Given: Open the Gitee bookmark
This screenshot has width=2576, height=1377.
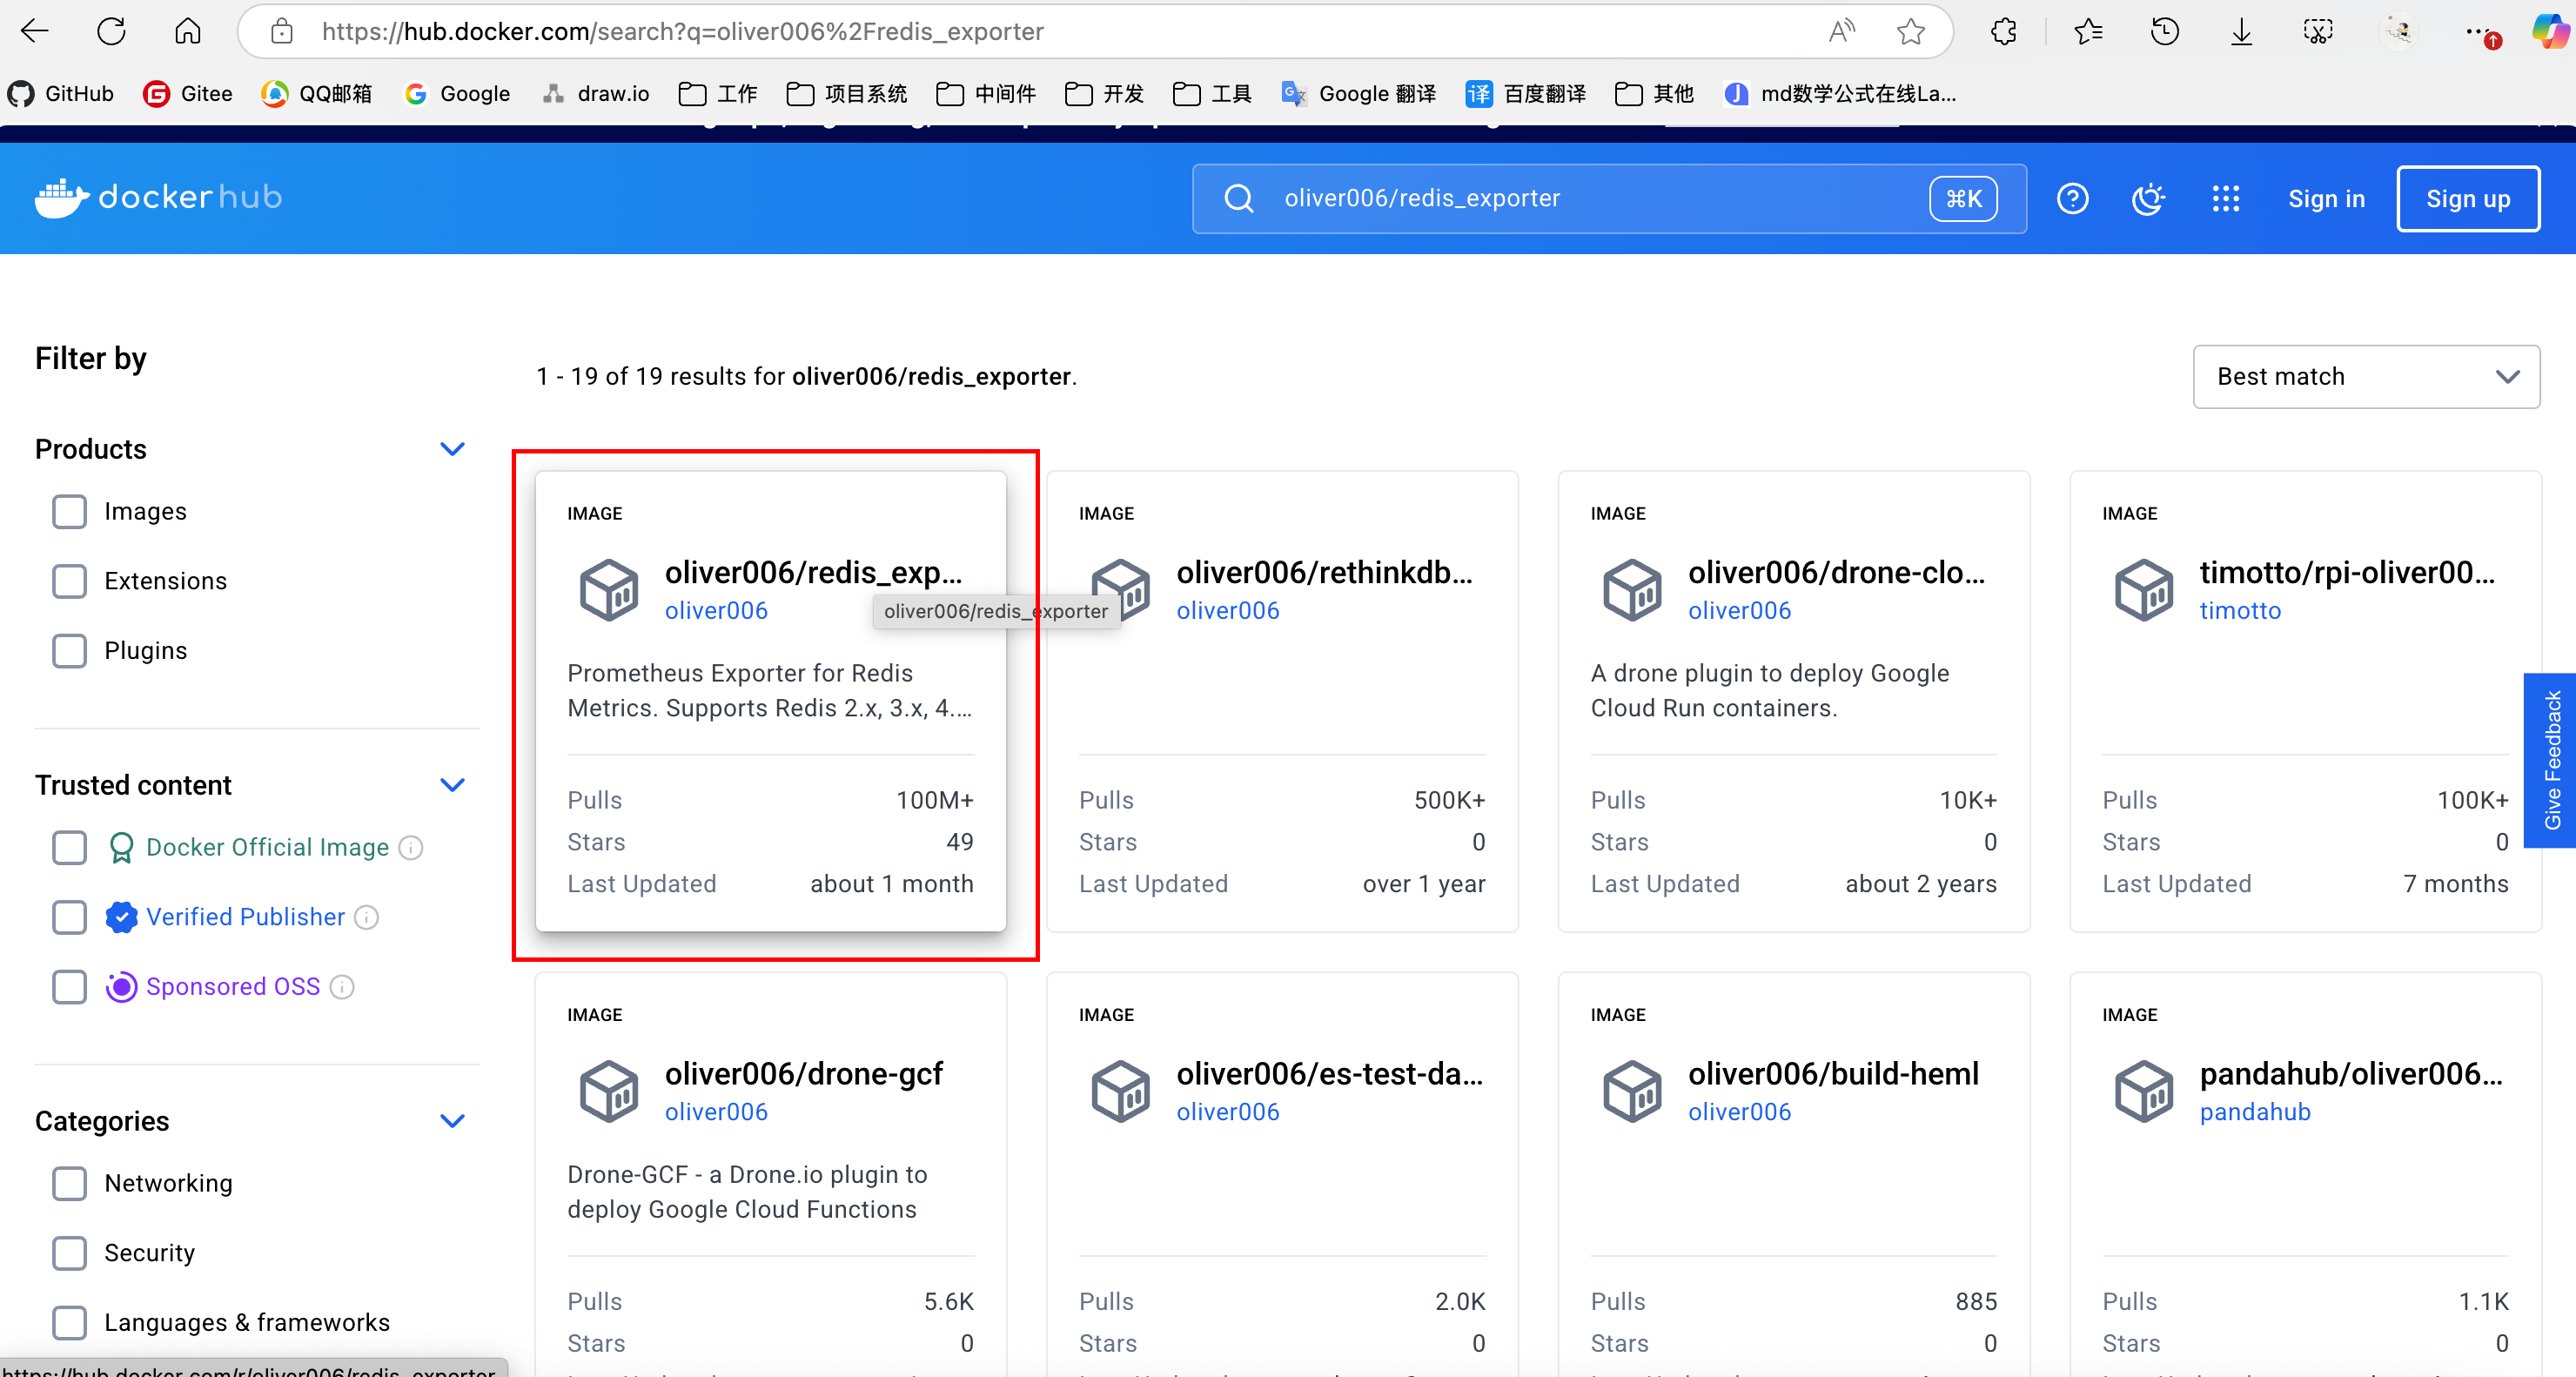Looking at the screenshot, I should pos(188,94).
